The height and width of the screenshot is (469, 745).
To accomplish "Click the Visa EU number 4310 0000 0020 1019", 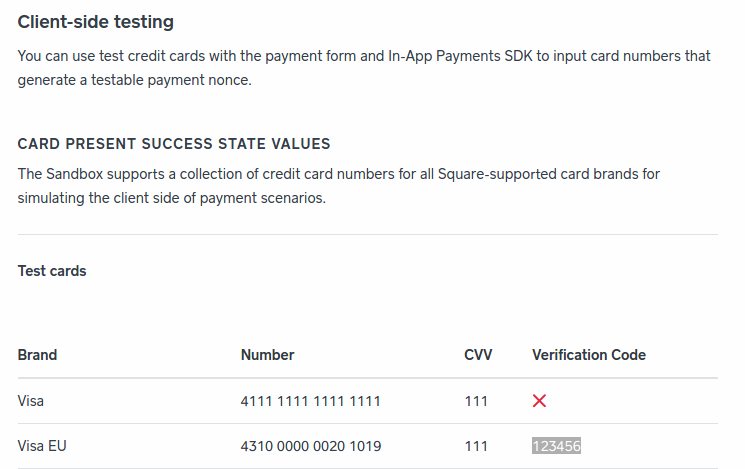I will pyautogui.click(x=310, y=446).
